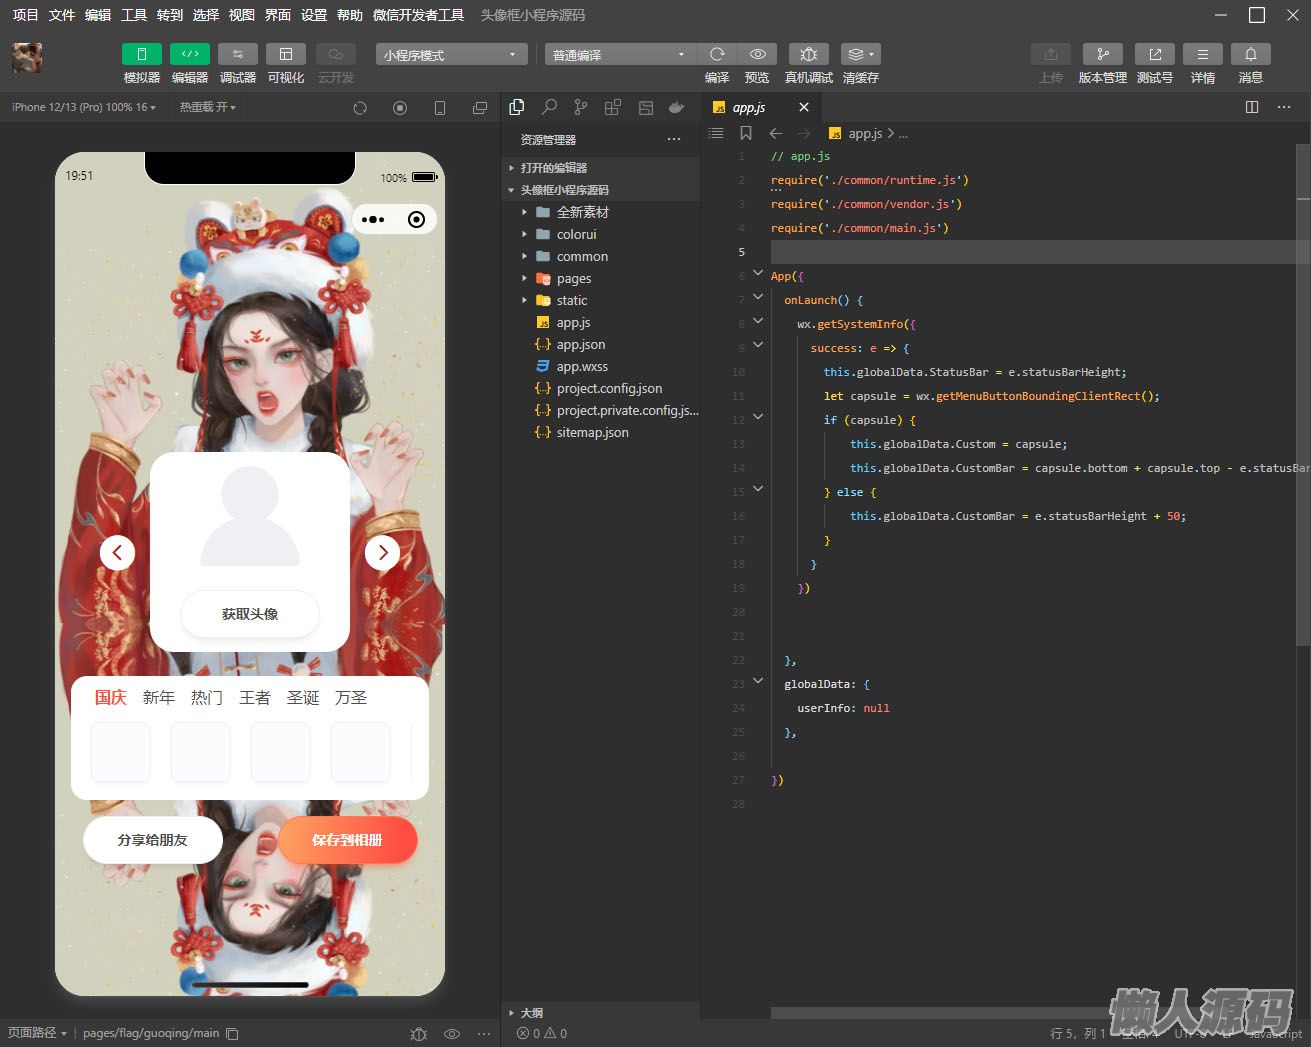Screen dimensions: 1311x1047
Task: Open the search icon in explorer sidebar
Action: [549, 107]
